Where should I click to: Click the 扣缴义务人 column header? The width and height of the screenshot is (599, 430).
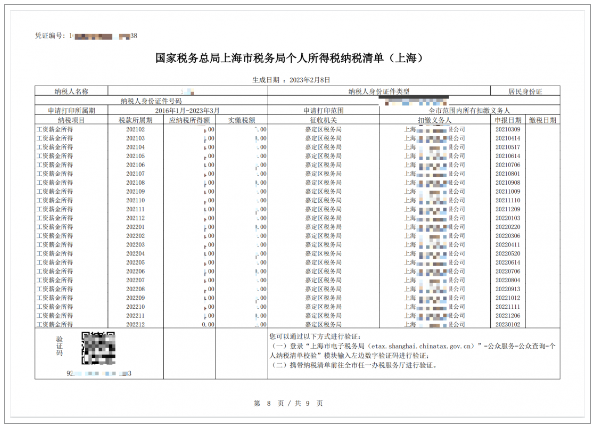tap(435, 120)
